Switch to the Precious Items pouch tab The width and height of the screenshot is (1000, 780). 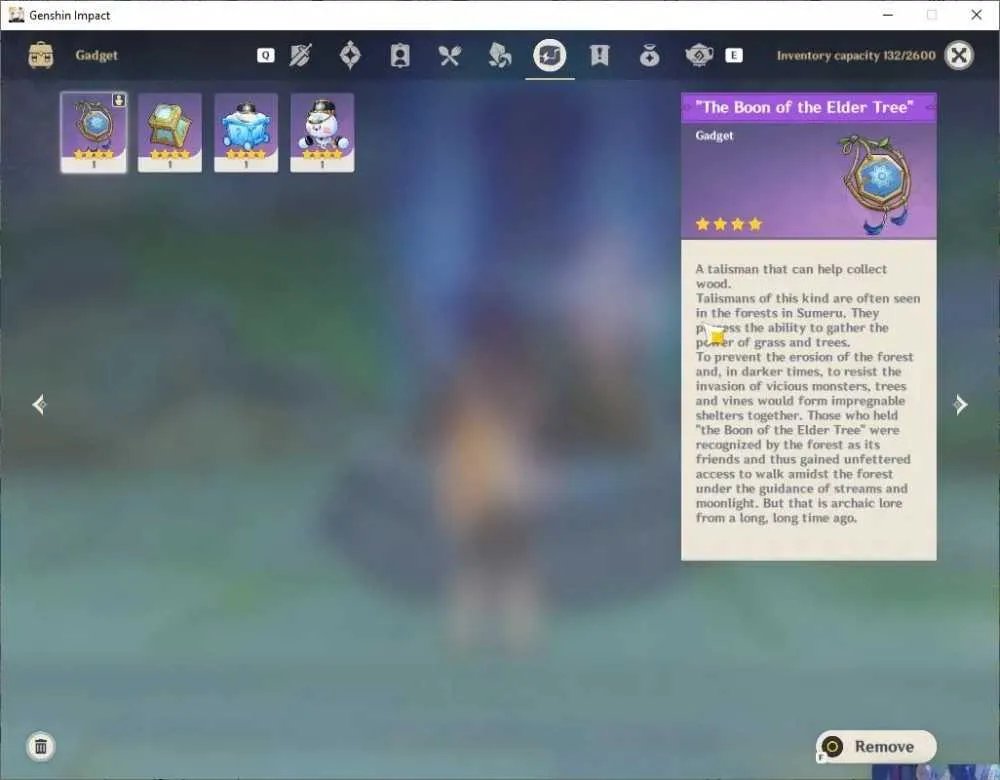tap(649, 55)
